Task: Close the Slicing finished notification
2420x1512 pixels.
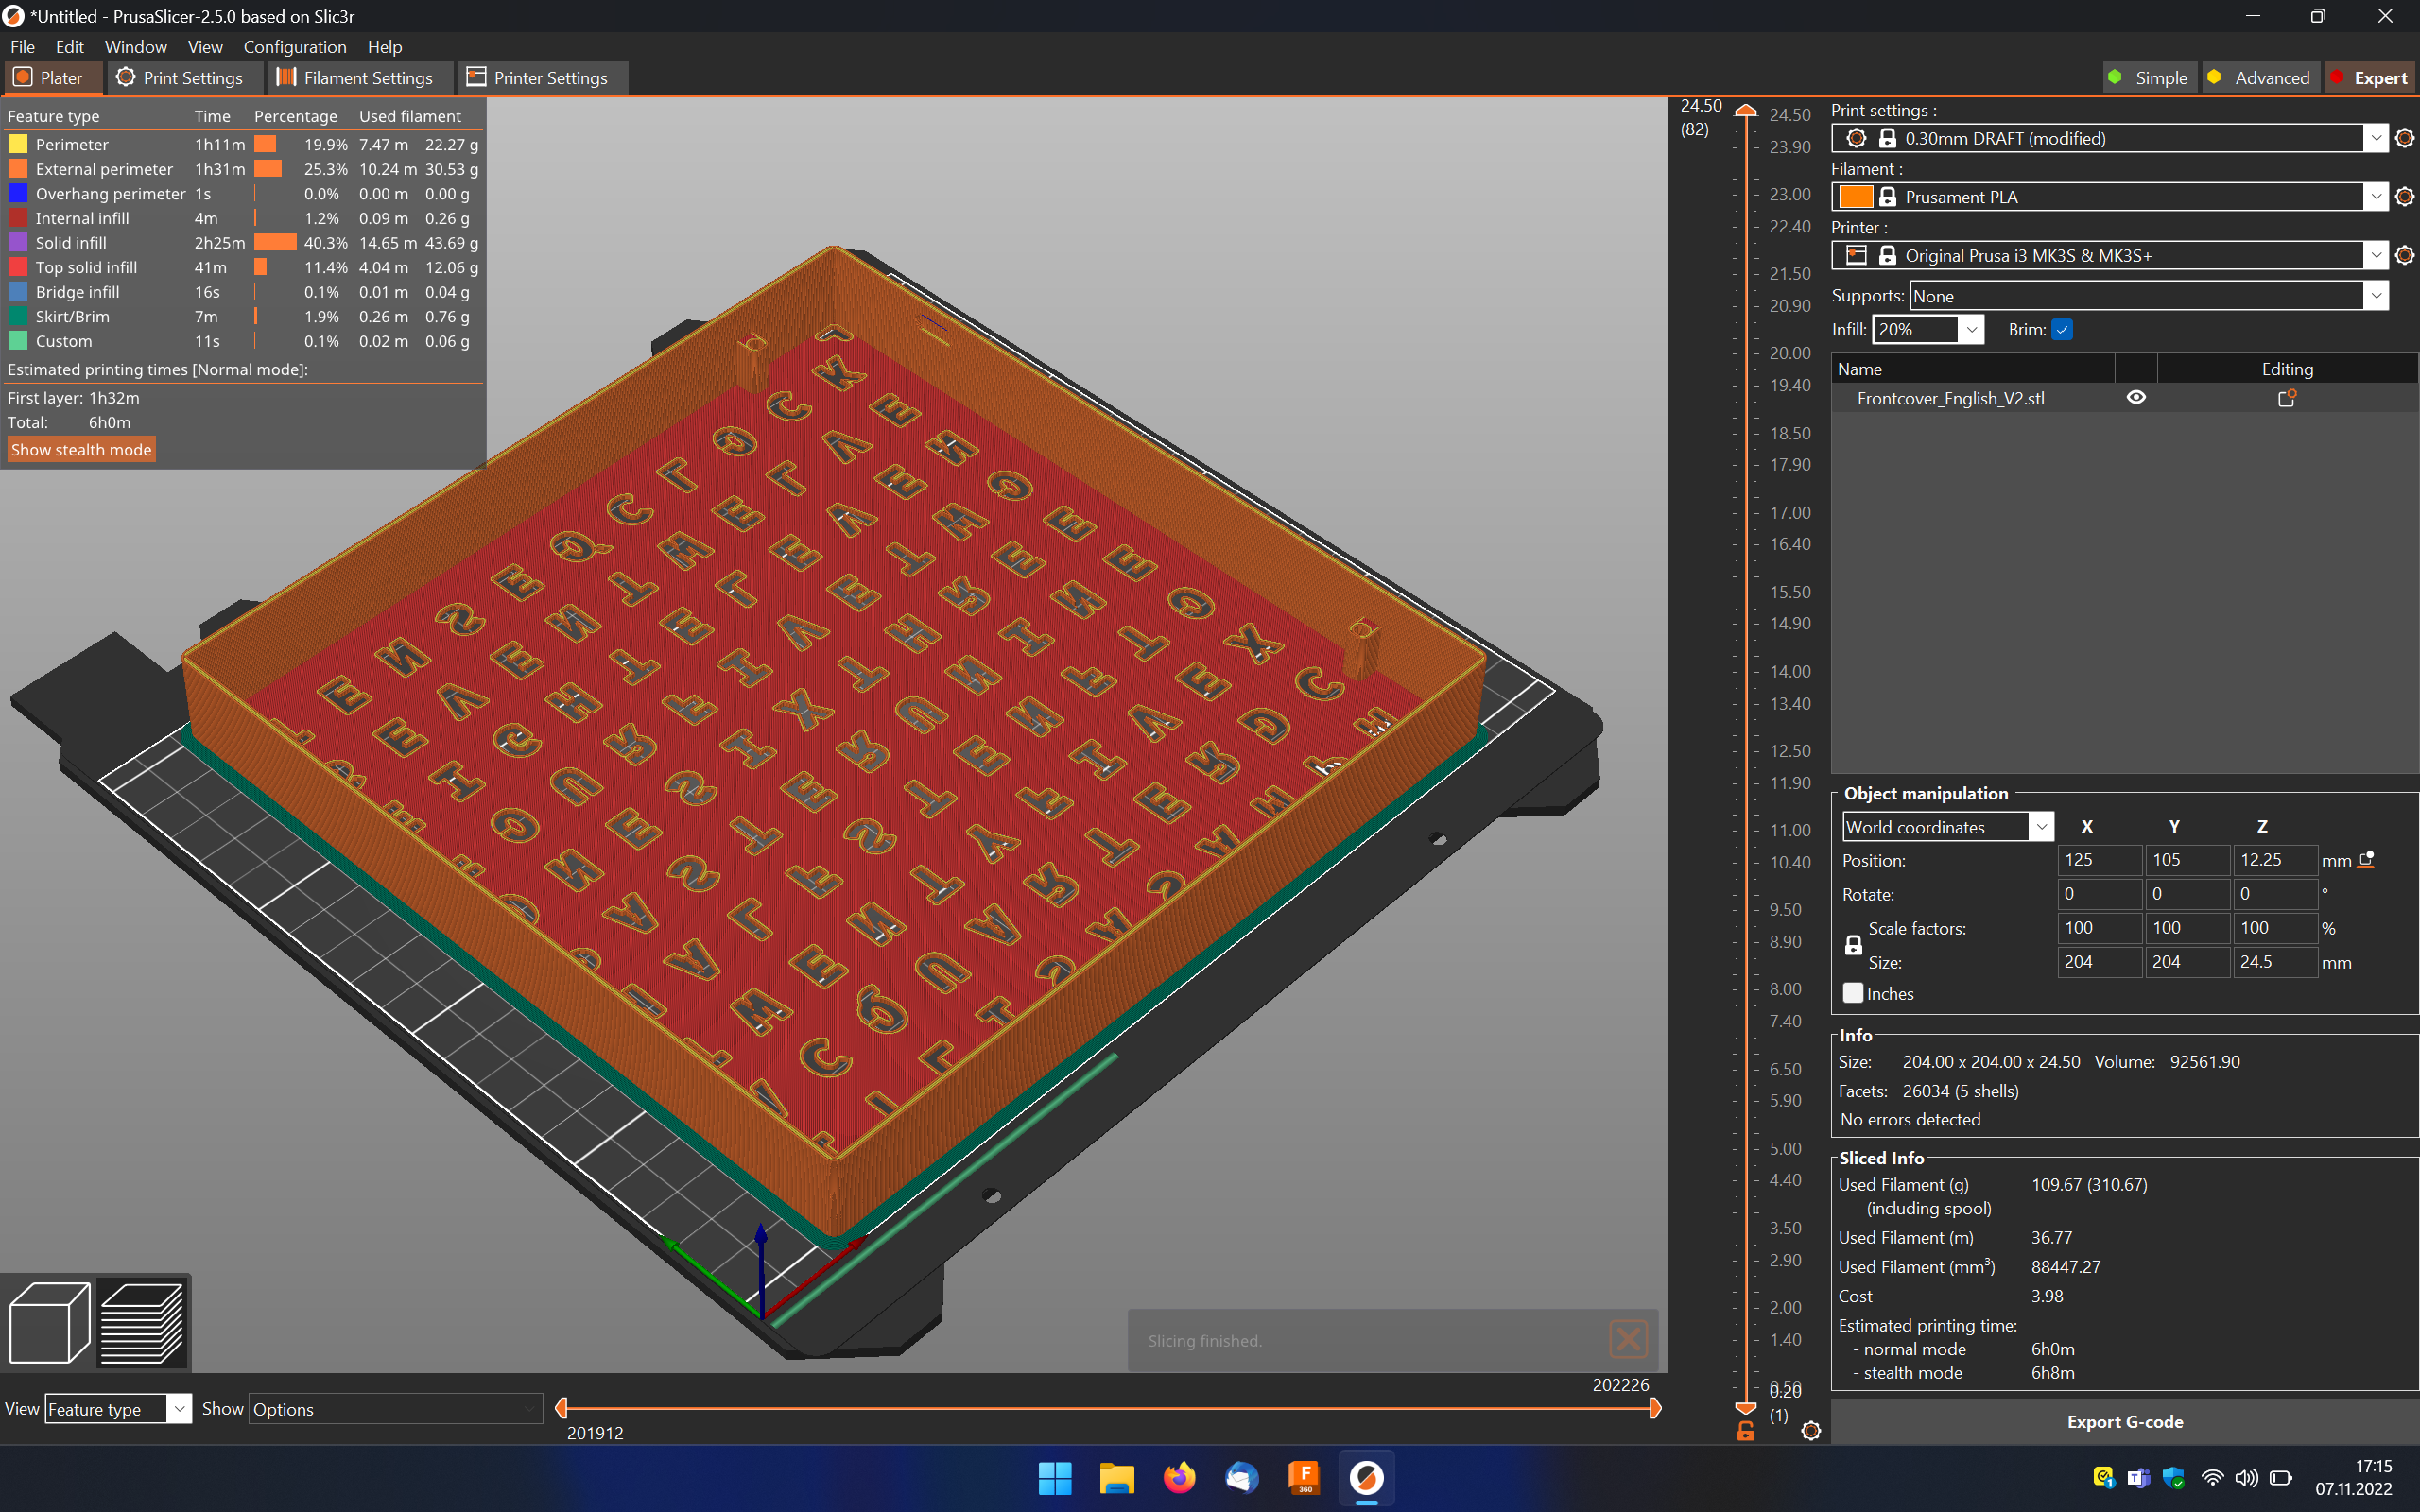Action: (1628, 1339)
